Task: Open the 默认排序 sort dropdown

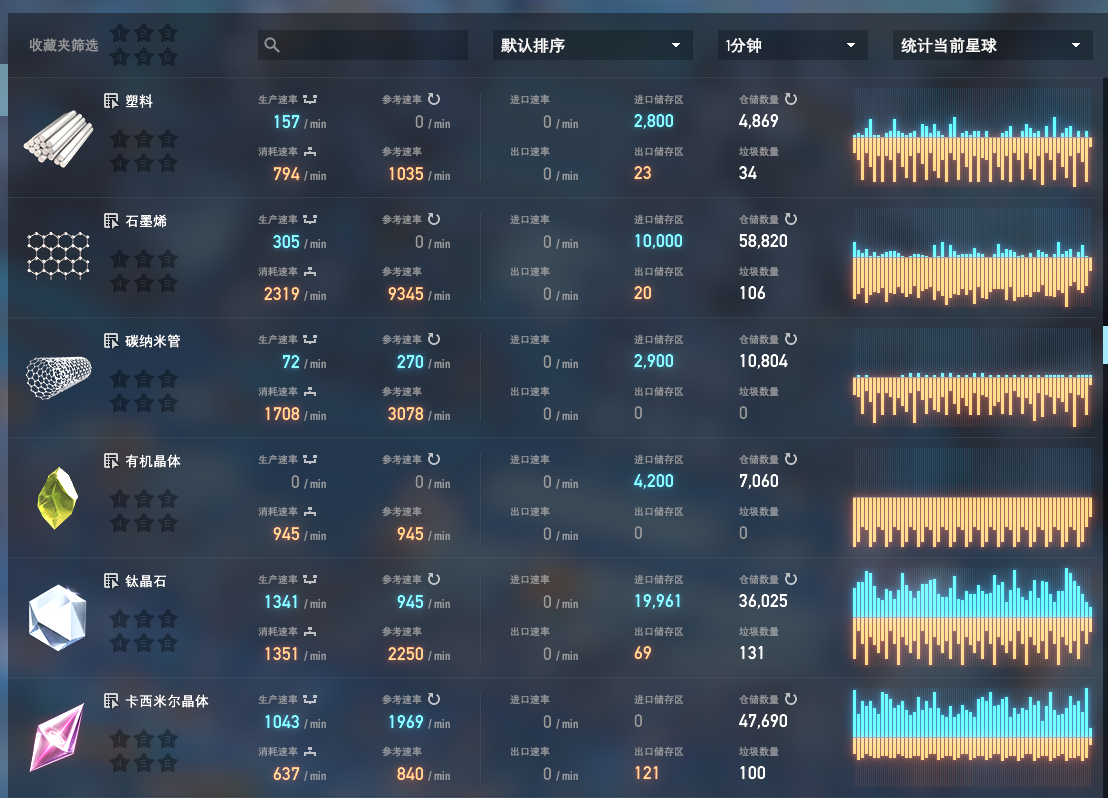Action: pos(592,45)
